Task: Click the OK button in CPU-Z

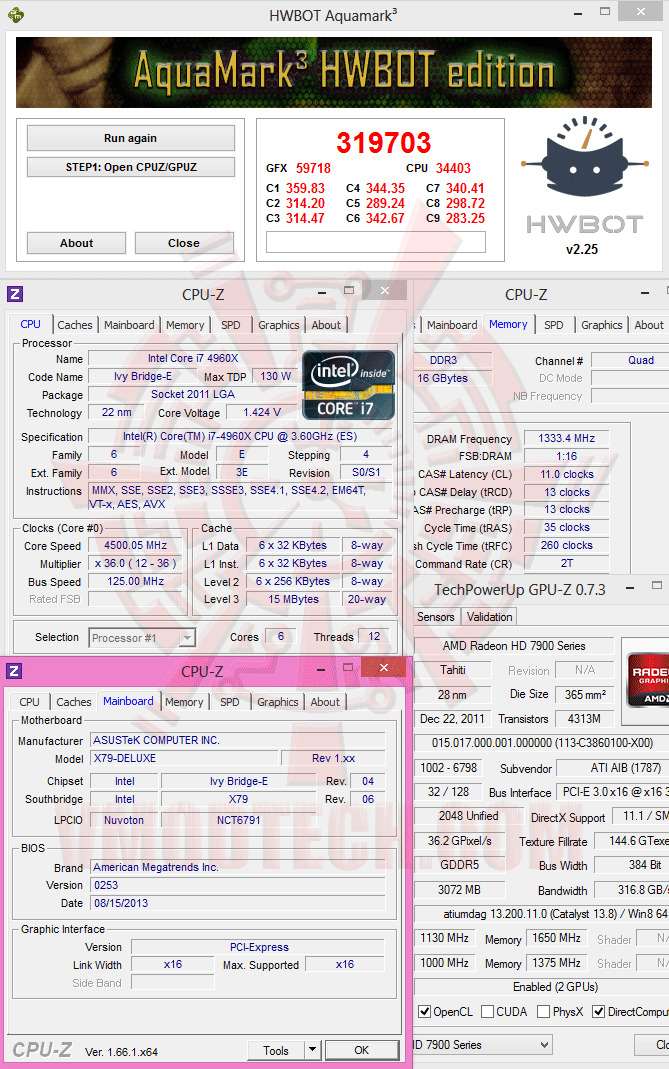Action: point(361,1050)
